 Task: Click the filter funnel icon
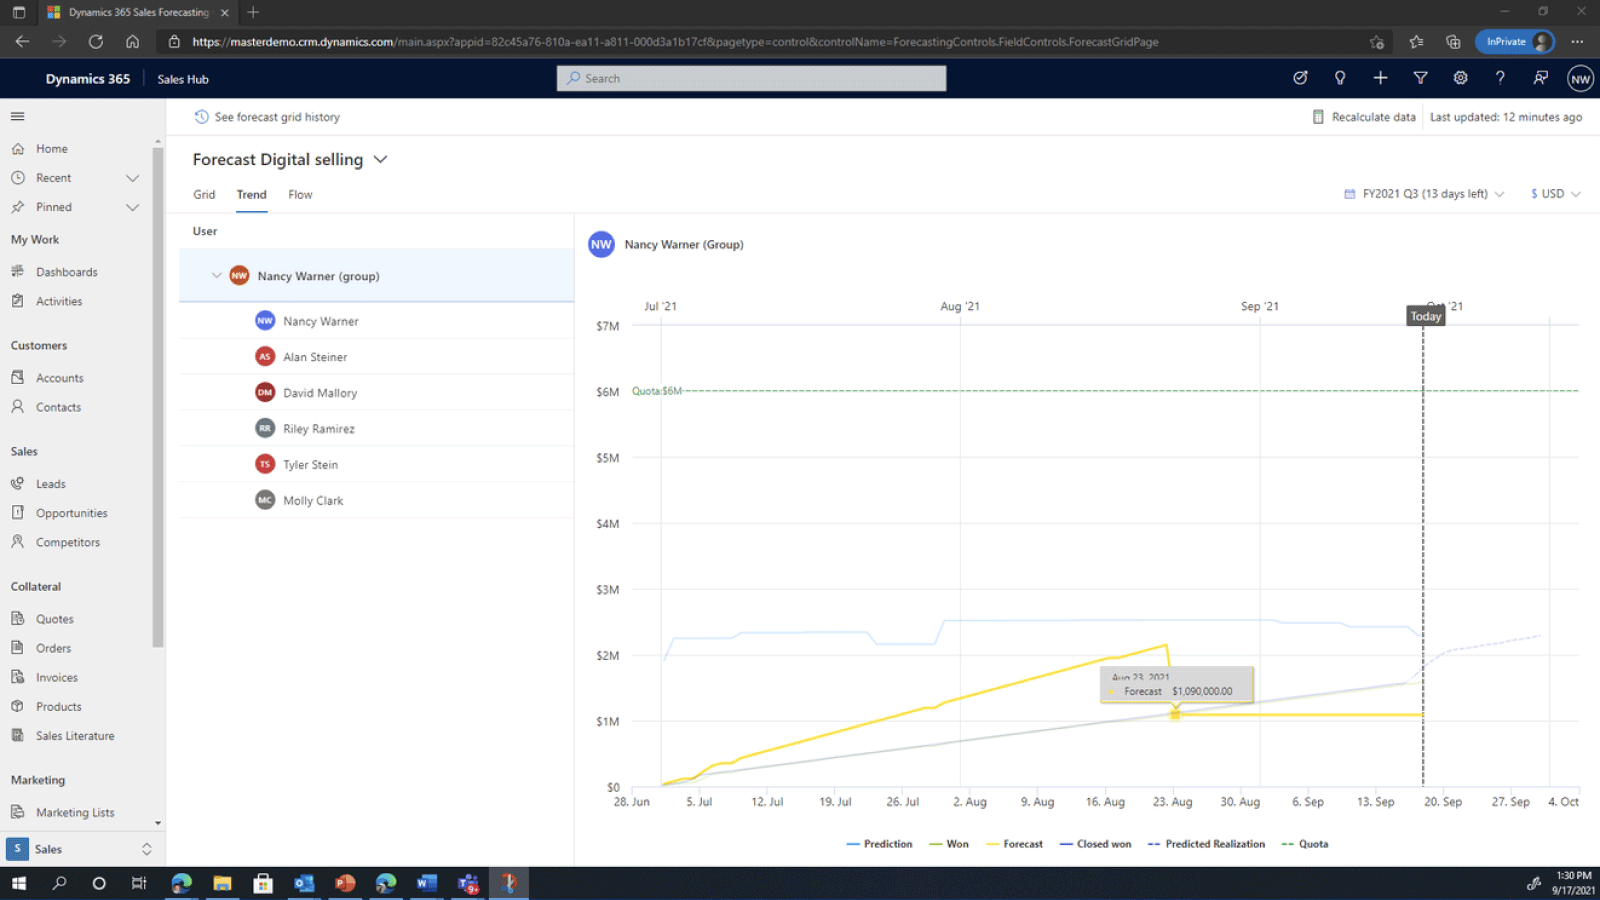click(x=1420, y=78)
